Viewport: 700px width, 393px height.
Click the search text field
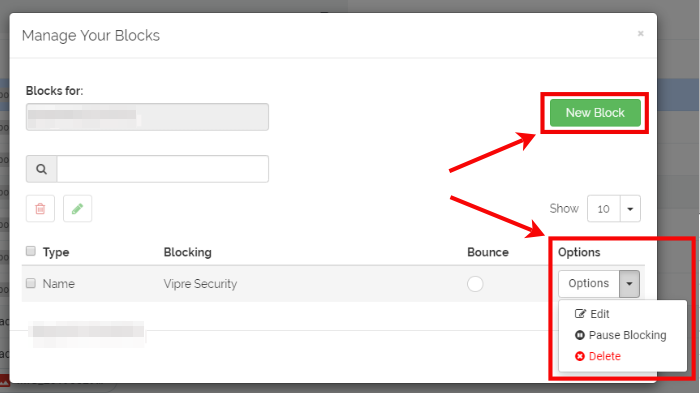162,169
